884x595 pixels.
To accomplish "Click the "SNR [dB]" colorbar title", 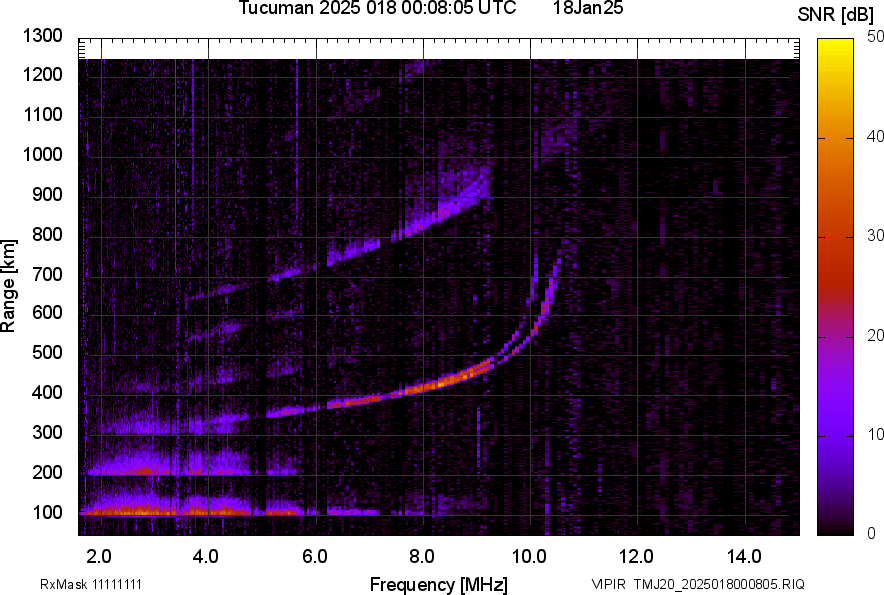I will (x=835, y=15).
